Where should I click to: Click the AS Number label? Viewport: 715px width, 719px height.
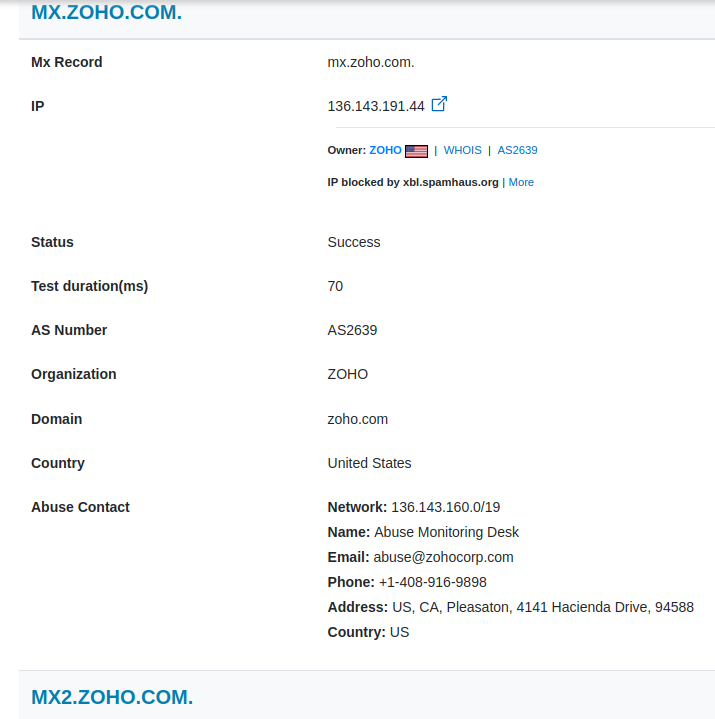tap(69, 330)
